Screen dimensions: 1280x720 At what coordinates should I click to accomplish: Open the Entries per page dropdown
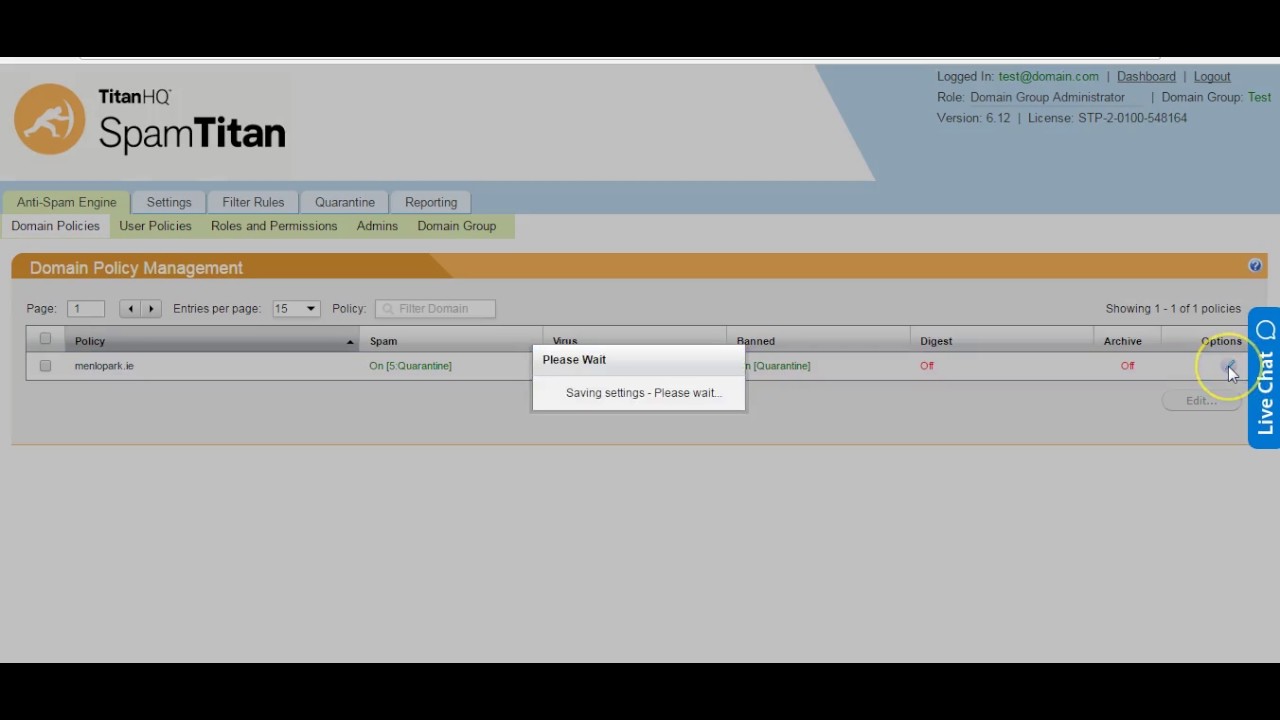point(296,308)
